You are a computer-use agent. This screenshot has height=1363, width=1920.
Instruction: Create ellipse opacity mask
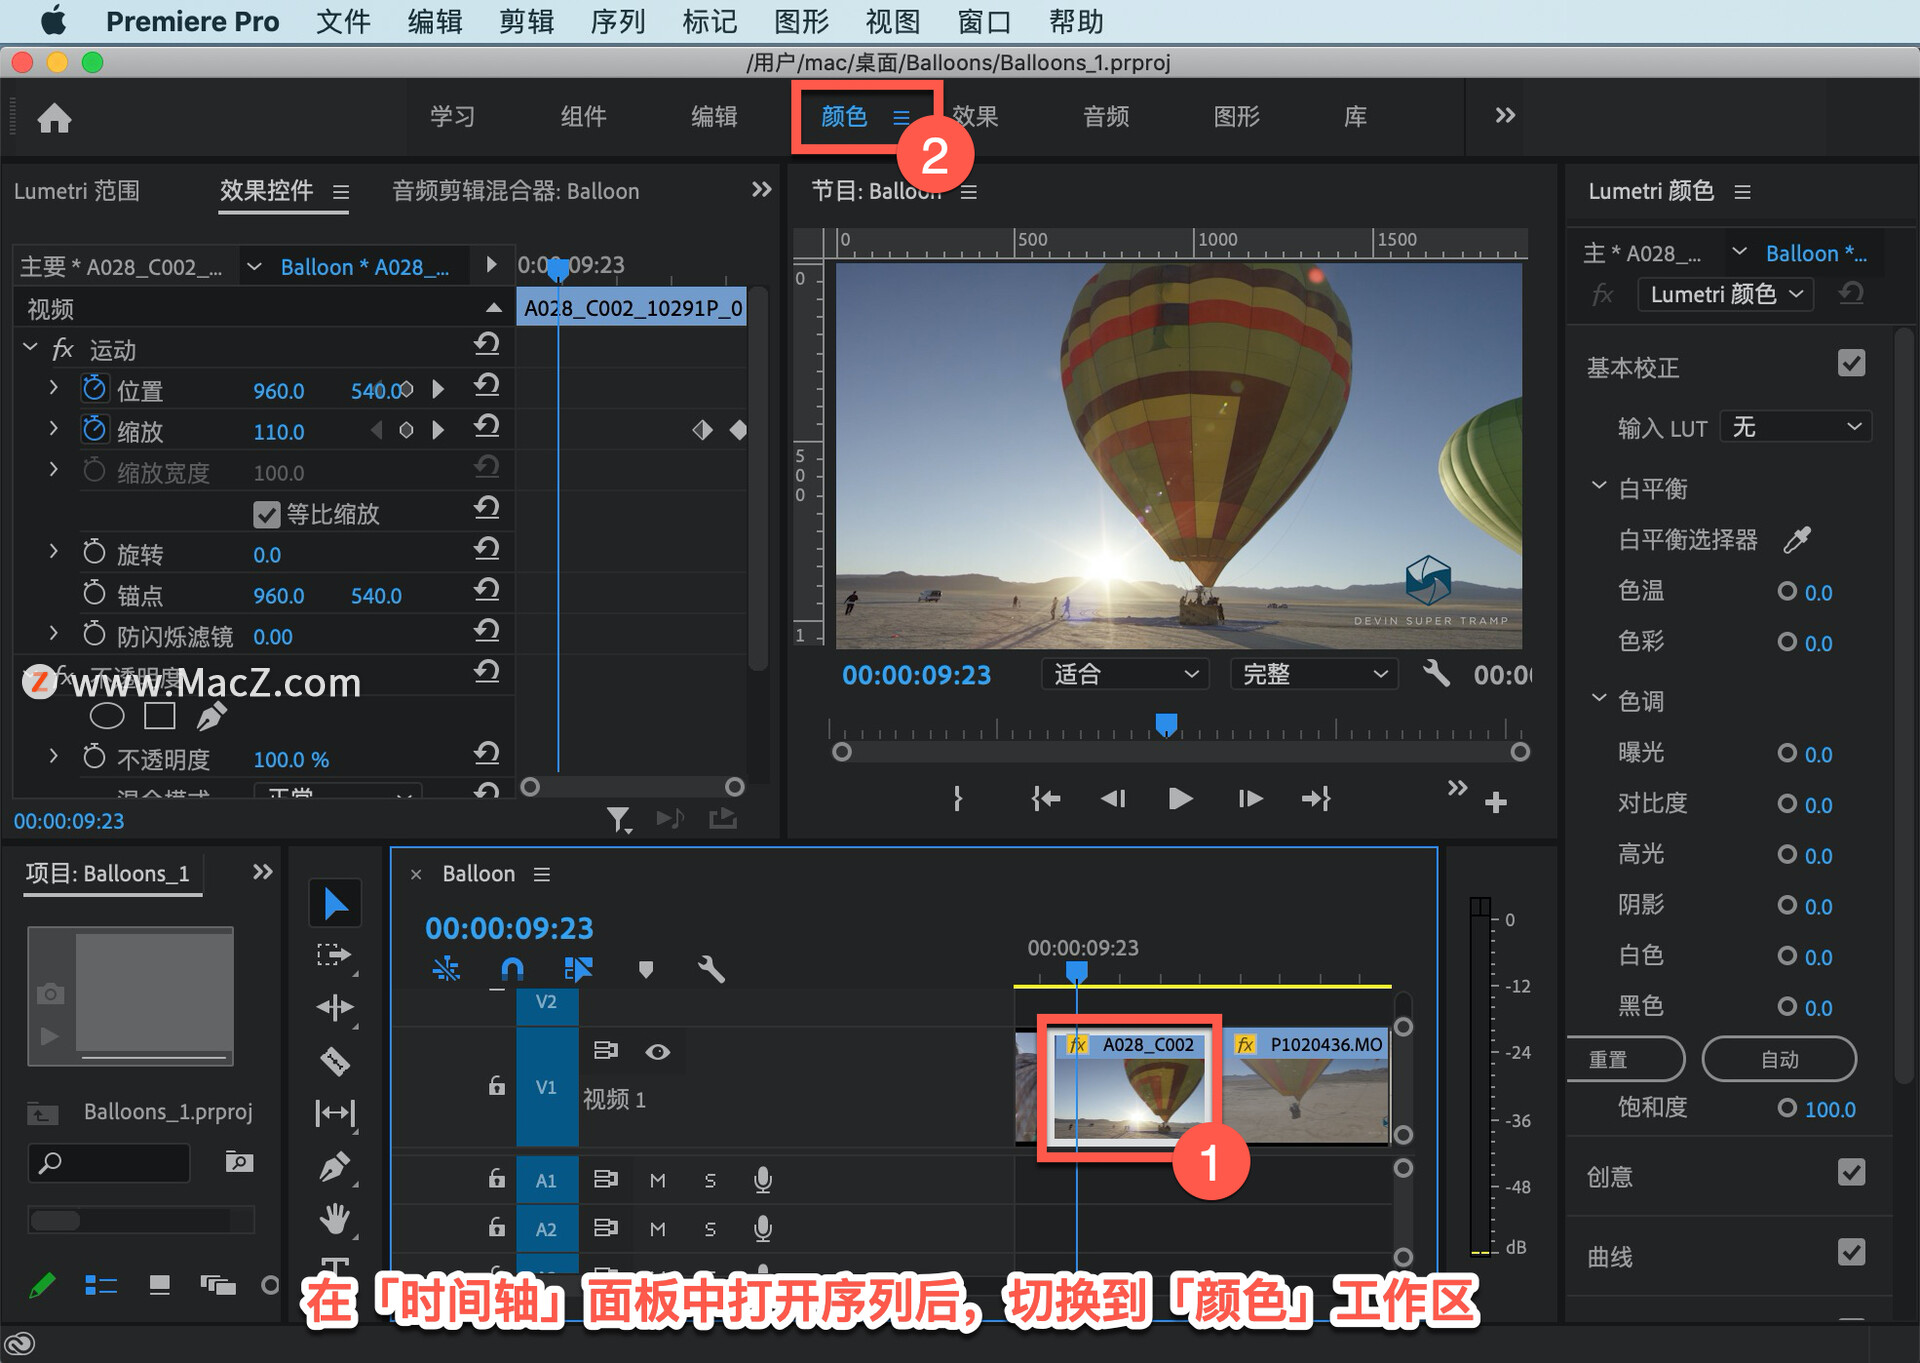[107, 716]
